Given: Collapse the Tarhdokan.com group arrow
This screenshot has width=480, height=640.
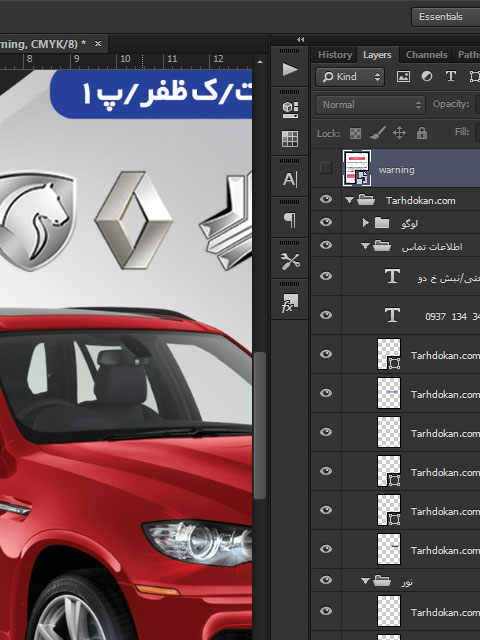Looking at the screenshot, I should coord(349,200).
